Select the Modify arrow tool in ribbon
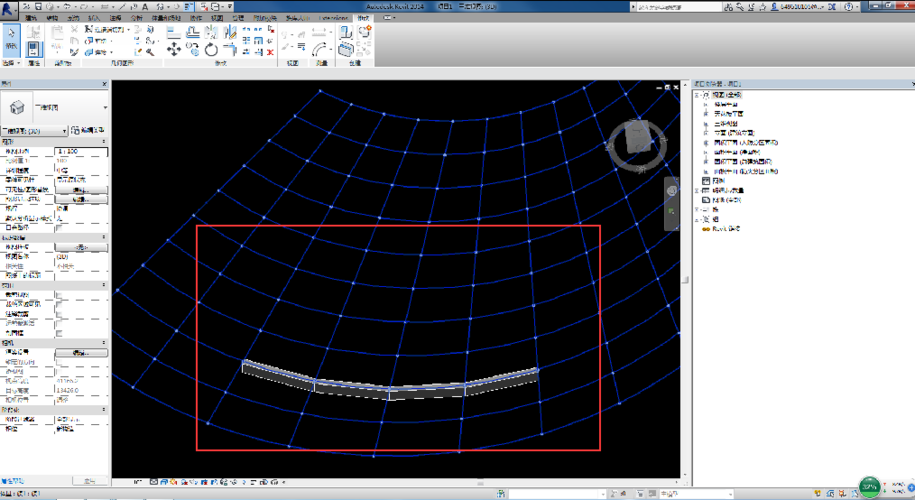Viewport: 915px width, 500px height. [12, 40]
